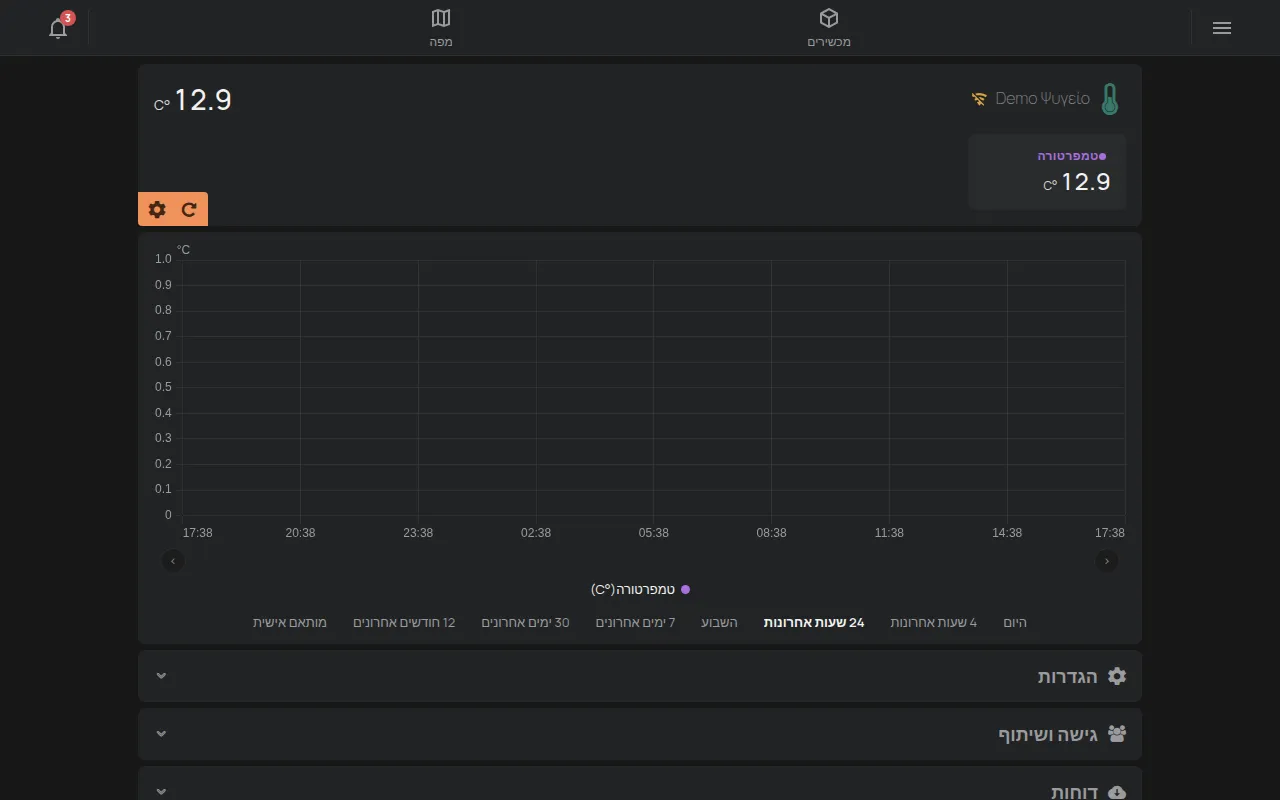
Task: Select the 12 חודשים אחרונים range
Action: point(404,622)
